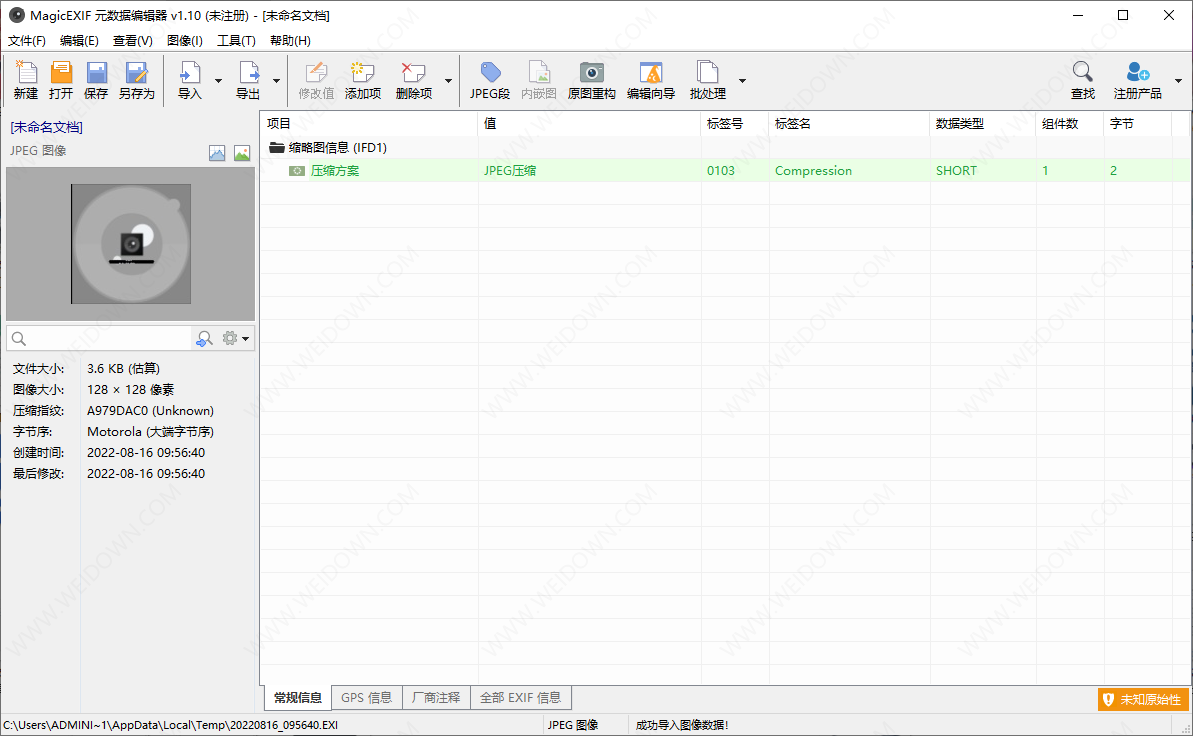Switch to the 厂商注释 tab

(436, 698)
